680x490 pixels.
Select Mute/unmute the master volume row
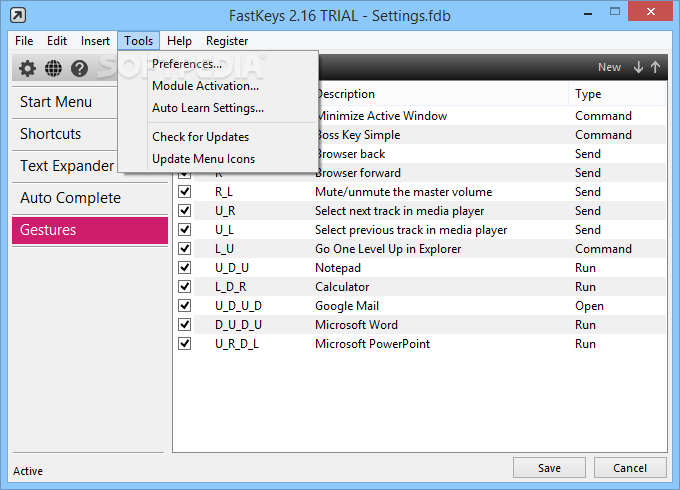pyautogui.click(x=420, y=192)
